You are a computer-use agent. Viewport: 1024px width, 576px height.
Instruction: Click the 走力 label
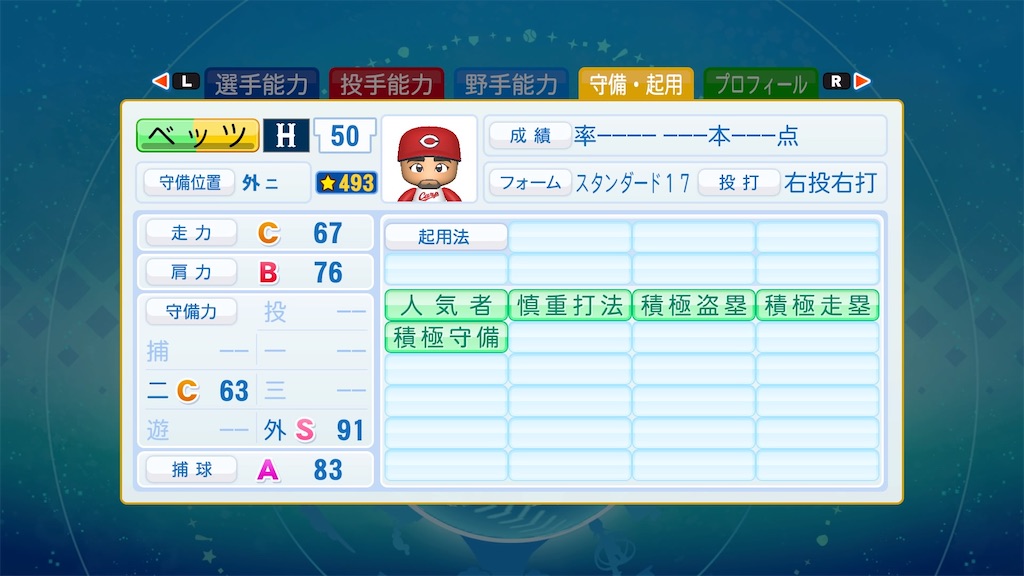tap(191, 232)
